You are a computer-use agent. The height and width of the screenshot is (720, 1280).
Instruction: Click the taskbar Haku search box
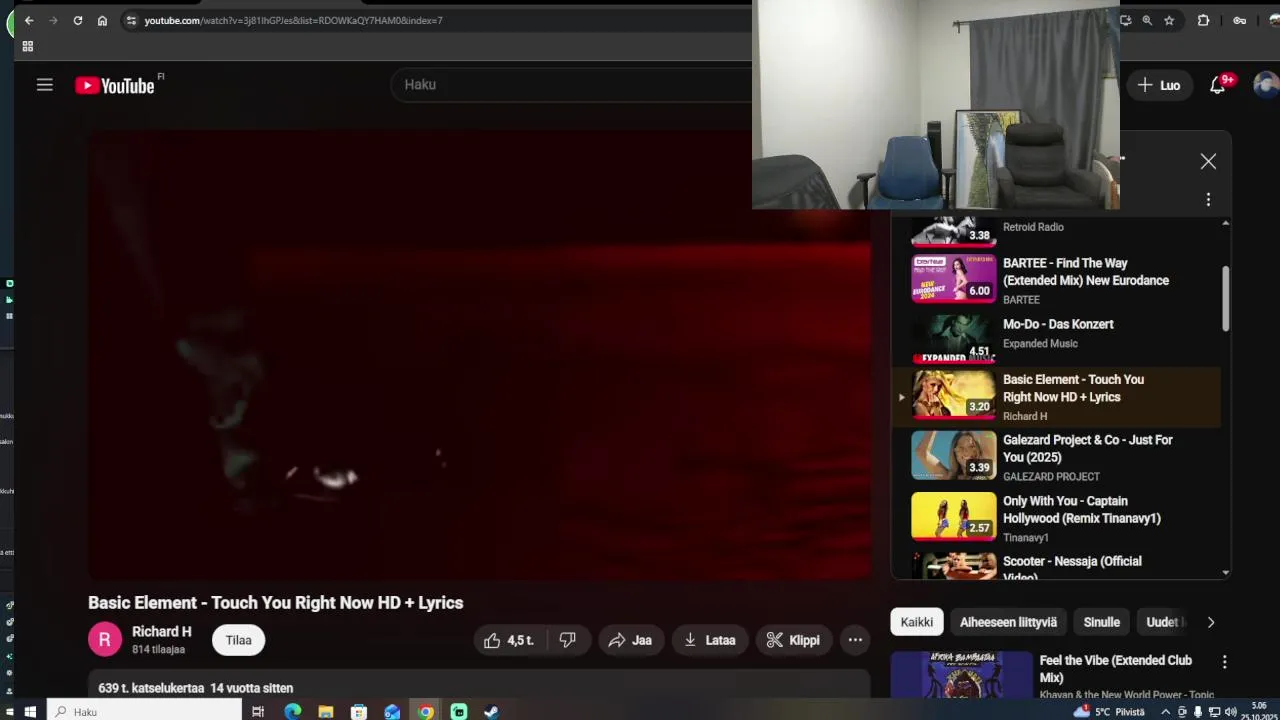(x=145, y=712)
